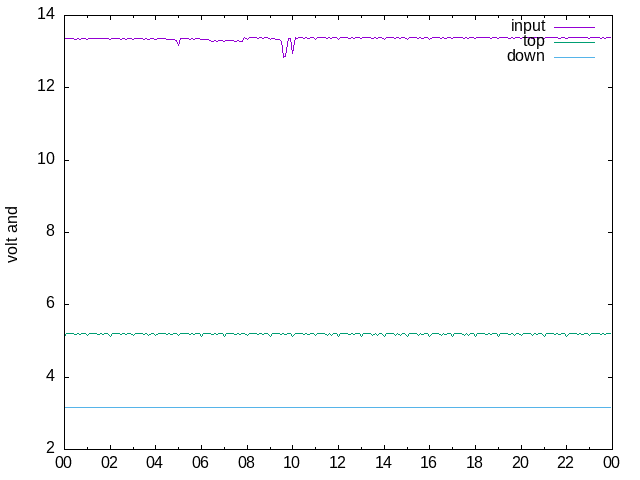
Task: Click the 'input' legend label
Action: click(x=527, y=26)
